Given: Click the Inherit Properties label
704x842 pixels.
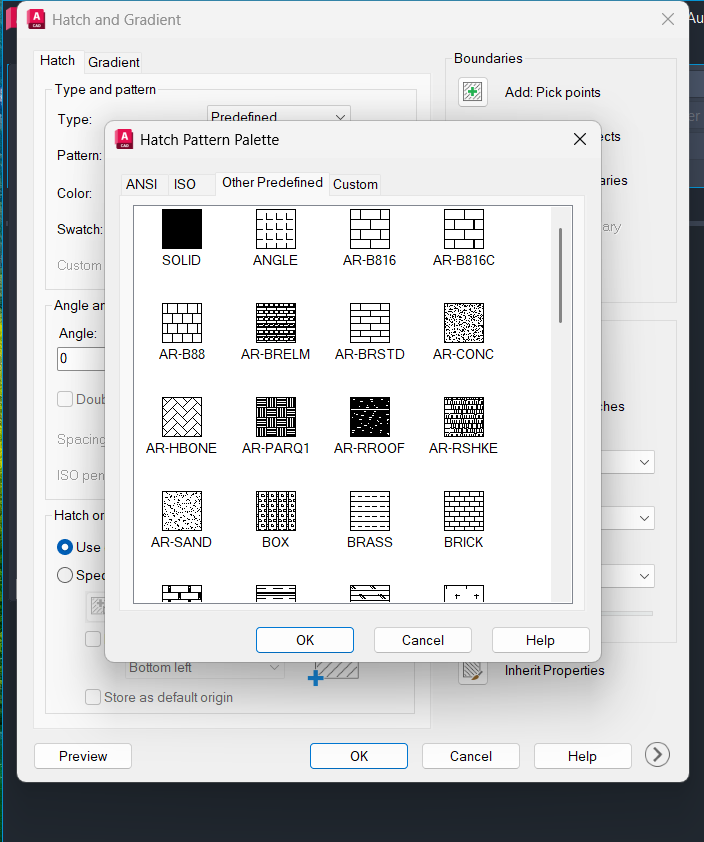Looking at the screenshot, I should pos(555,670).
